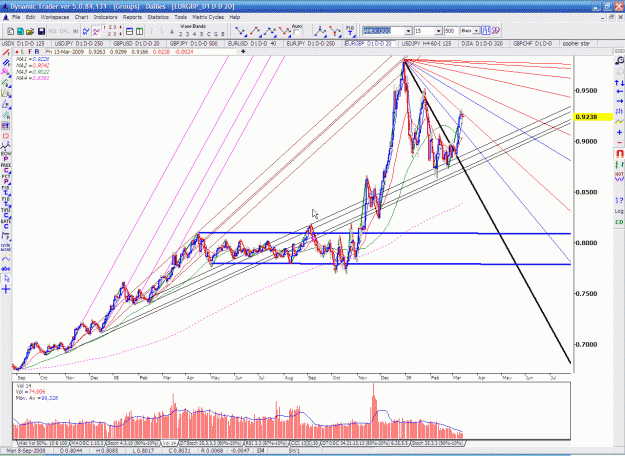Image resolution: width=625 pixels, height=456 pixels.
Task: Click the 500 bars count input field
Action: click(x=450, y=31)
